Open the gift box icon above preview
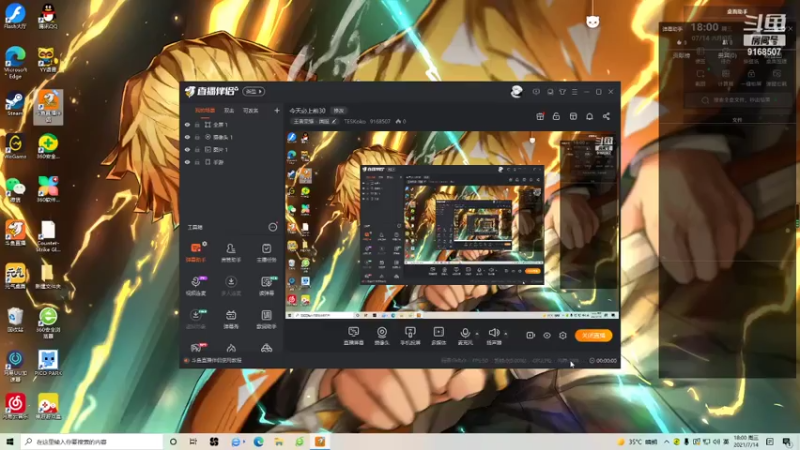This screenshot has width=800, height=450. 540,116
